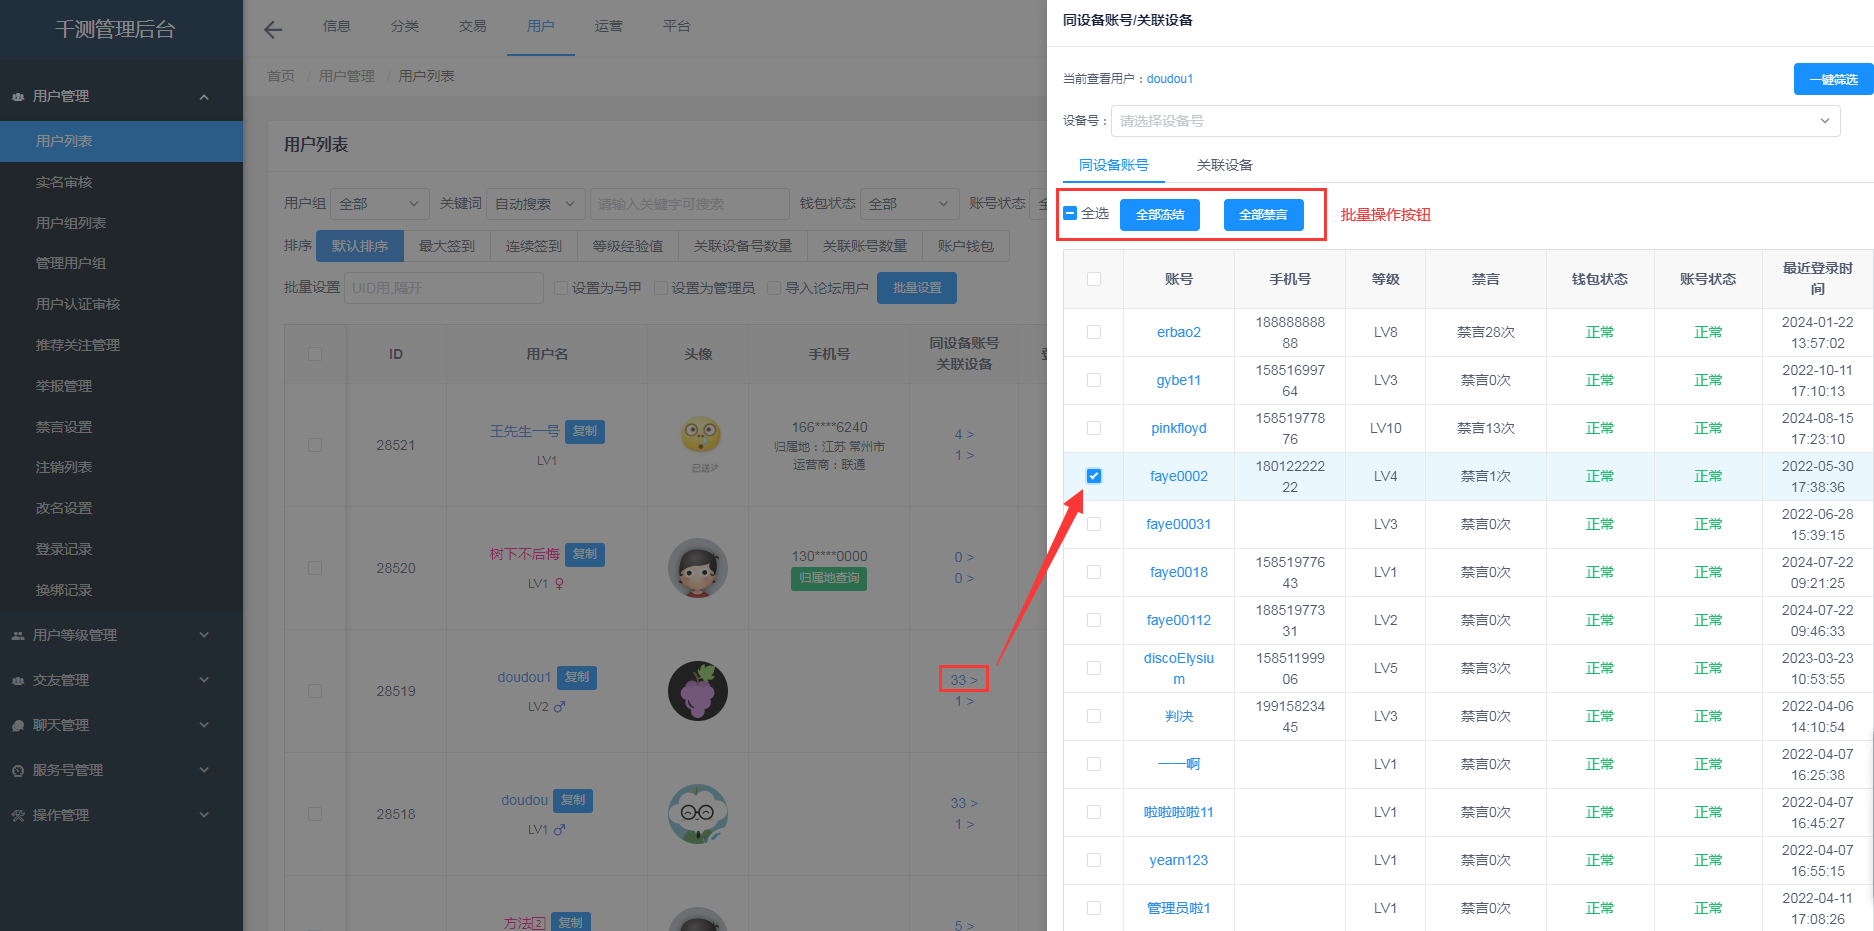Click the 归属地查询 button
1874x931 pixels.
click(829, 578)
